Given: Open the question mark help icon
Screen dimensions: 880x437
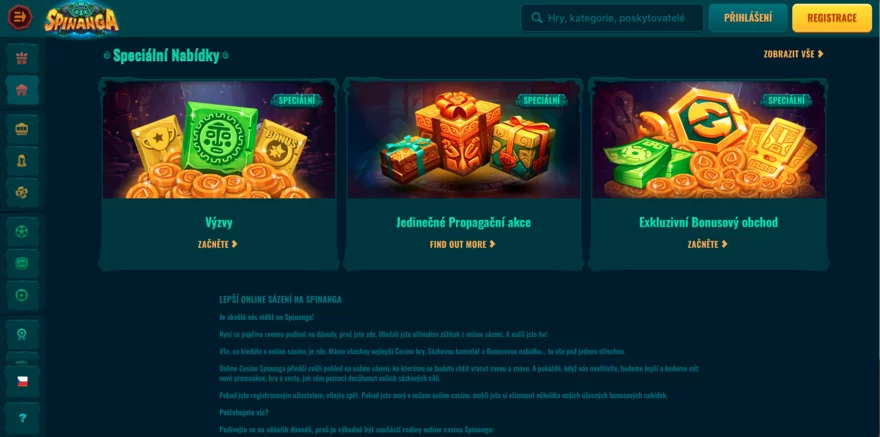Looking at the screenshot, I should [x=22, y=417].
